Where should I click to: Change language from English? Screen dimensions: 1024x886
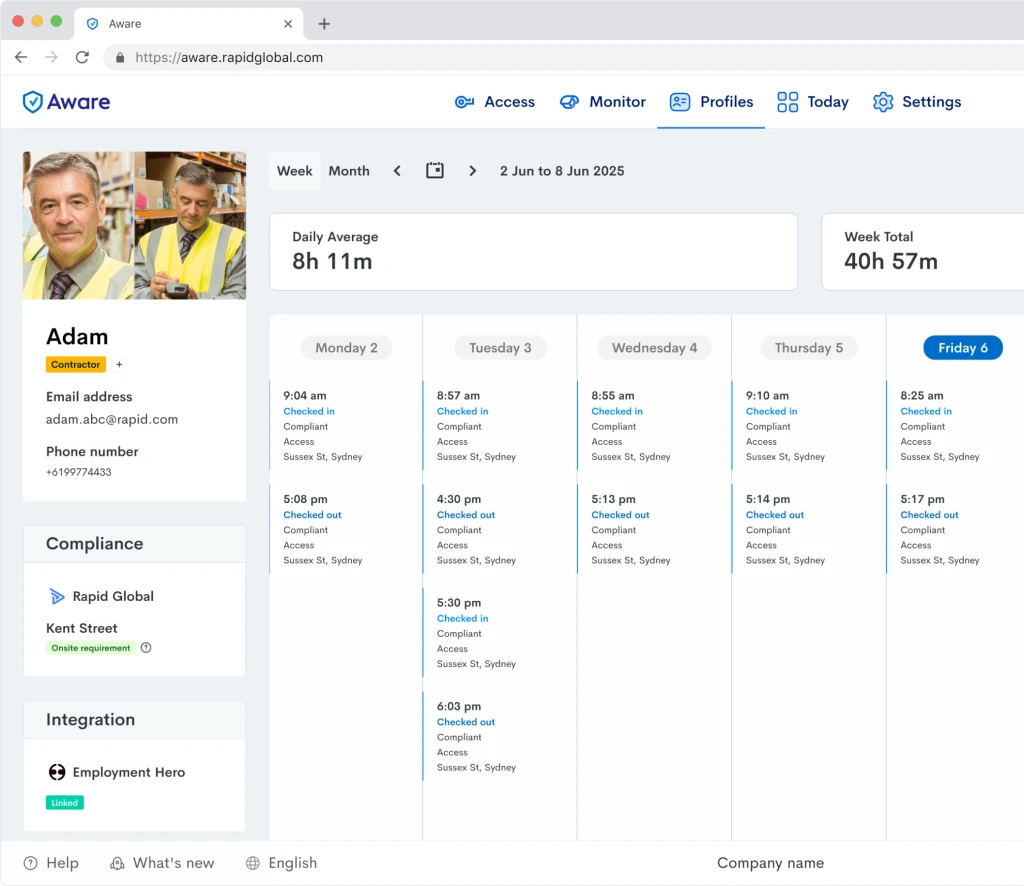281,863
